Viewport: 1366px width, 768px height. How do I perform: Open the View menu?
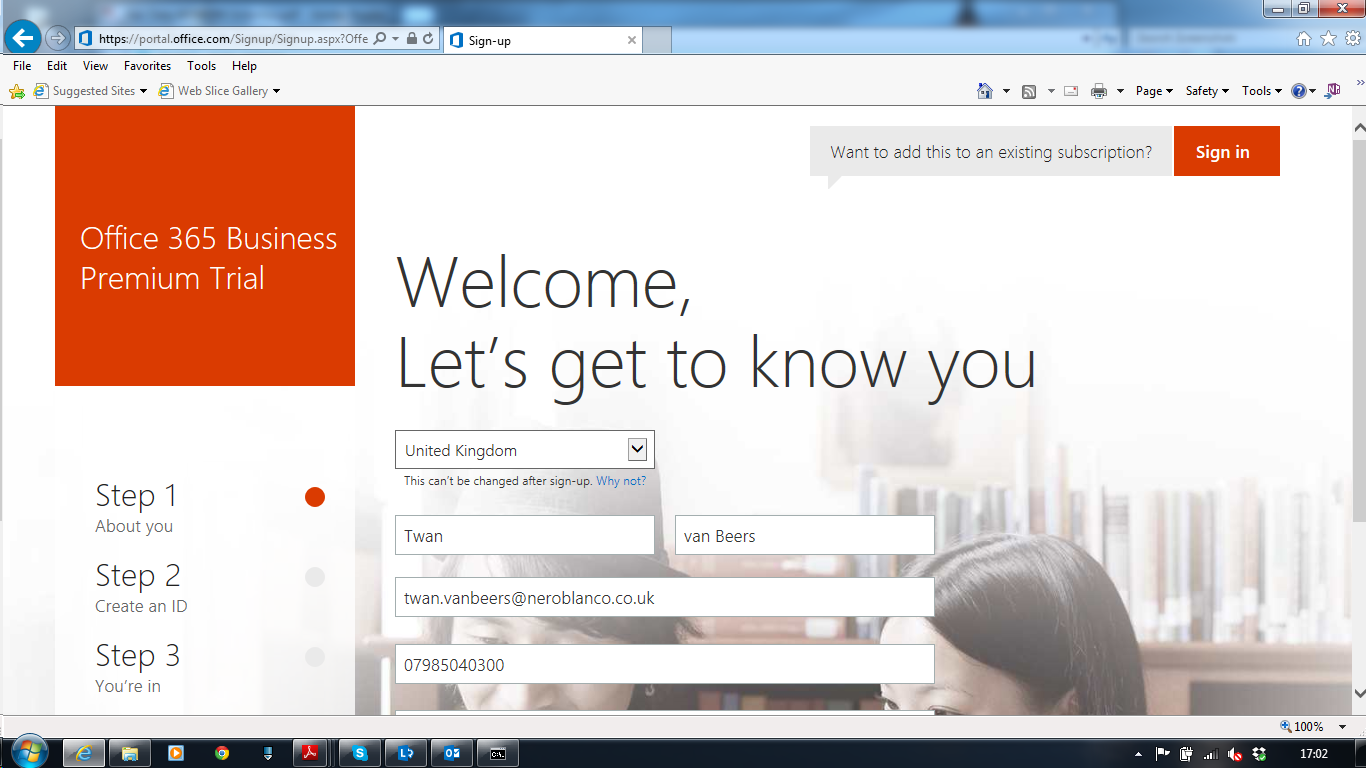point(96,66)
